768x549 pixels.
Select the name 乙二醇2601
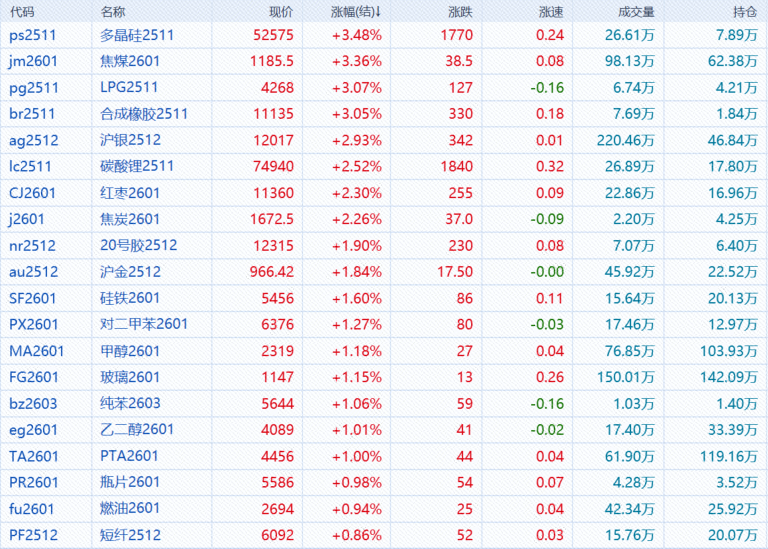click(x=137, y=430)
